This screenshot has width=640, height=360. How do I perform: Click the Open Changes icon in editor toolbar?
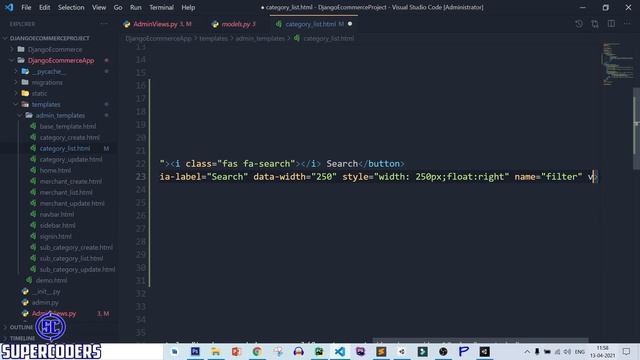click(x=595, y=24)
